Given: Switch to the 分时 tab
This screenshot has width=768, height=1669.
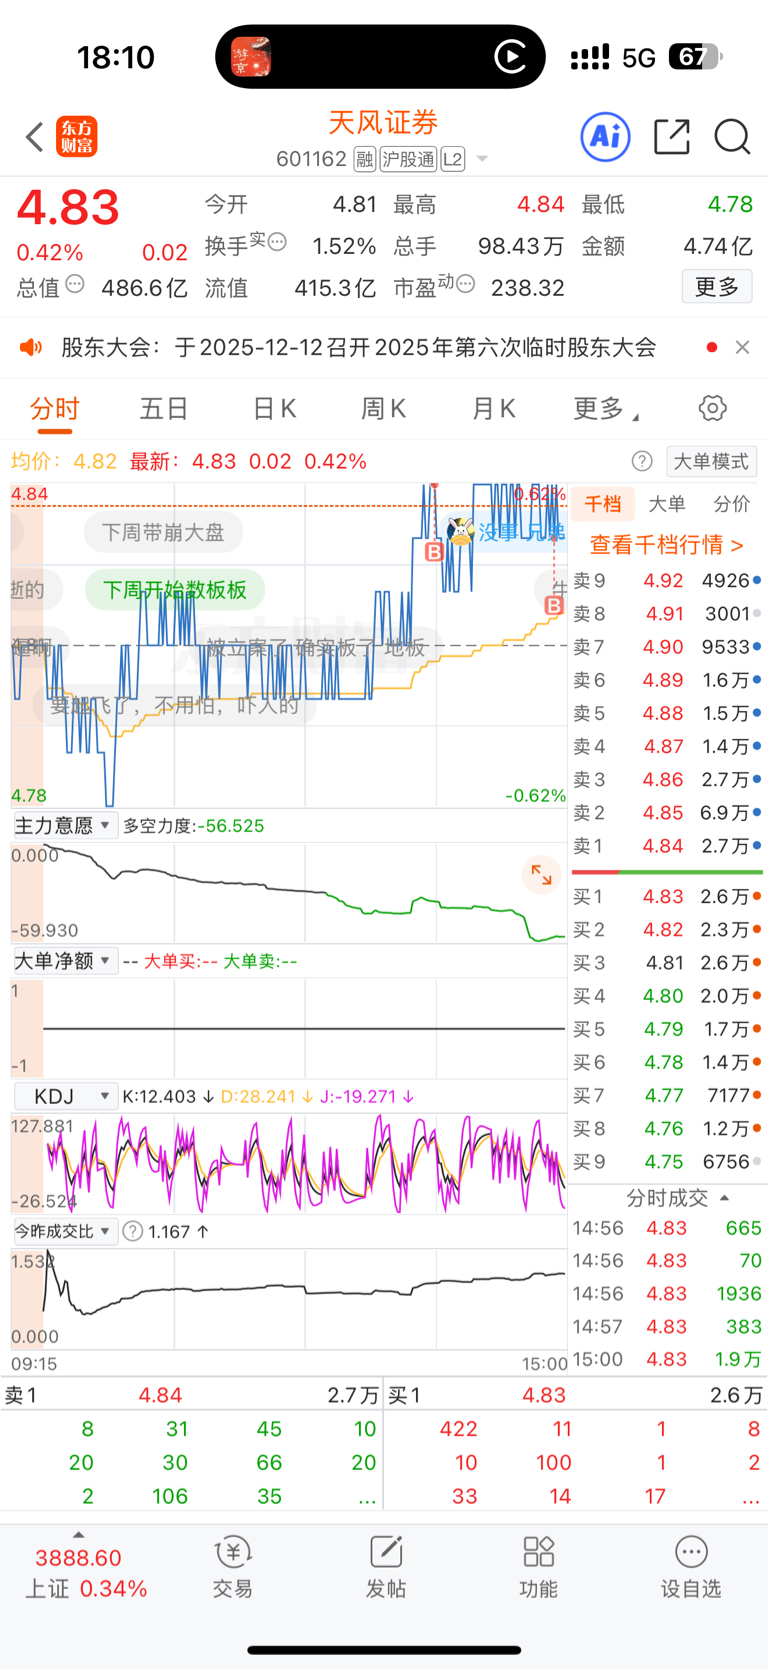Looking at the screenshot, I should click(55, 408).
